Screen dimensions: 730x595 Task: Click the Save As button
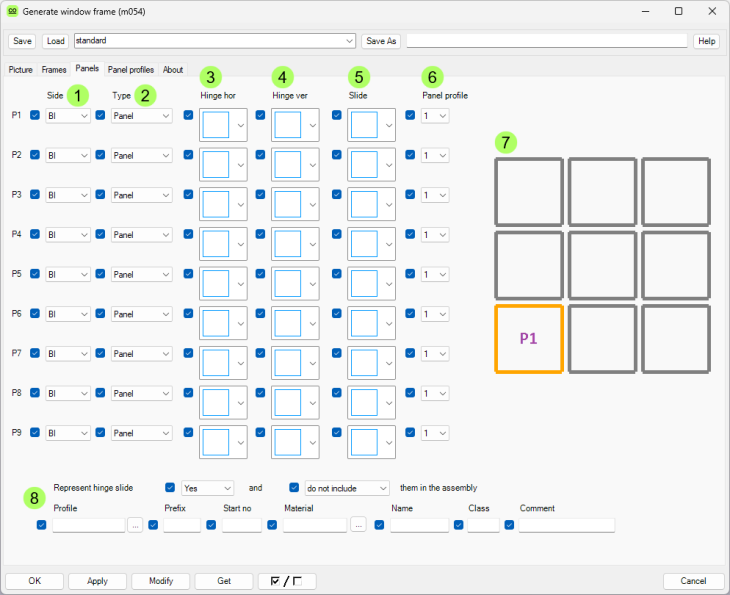tap(381, 41)
